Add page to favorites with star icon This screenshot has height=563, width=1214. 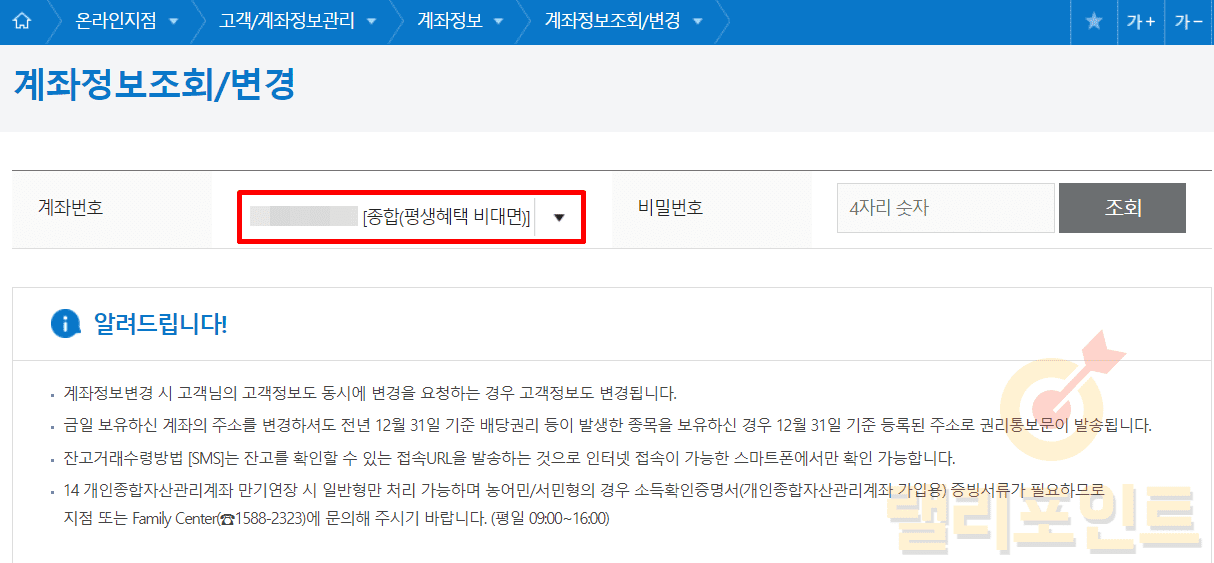click(x=1094, y=21)
